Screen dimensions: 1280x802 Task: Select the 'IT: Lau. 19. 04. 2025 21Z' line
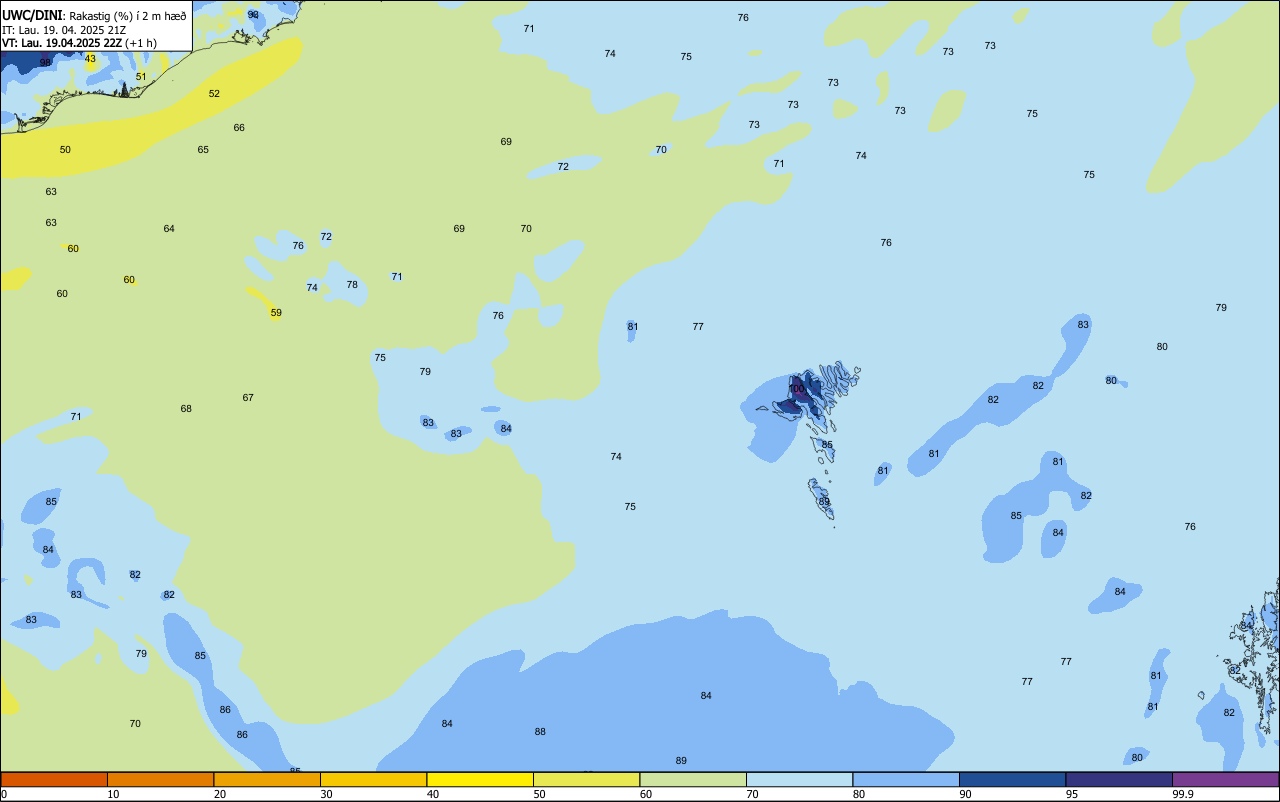coord(66,29)
